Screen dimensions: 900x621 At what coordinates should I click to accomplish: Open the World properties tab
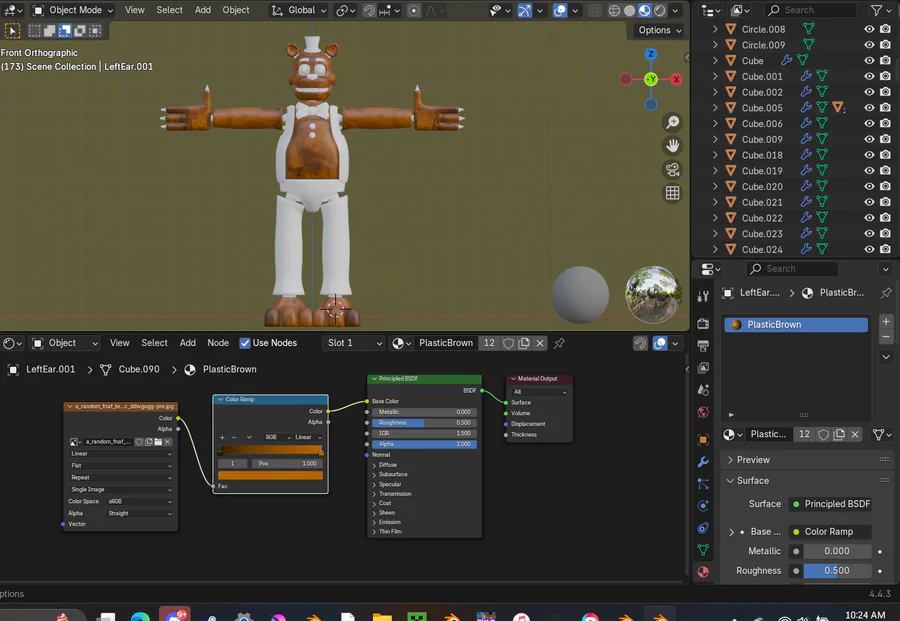pyautogui.click(x=703, y=412)
